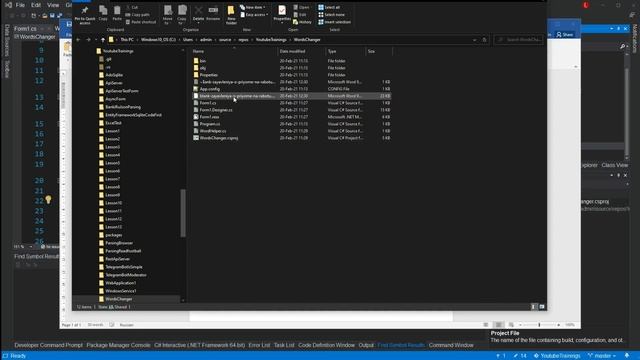Click the master branch in status bar

pos(602,356)
